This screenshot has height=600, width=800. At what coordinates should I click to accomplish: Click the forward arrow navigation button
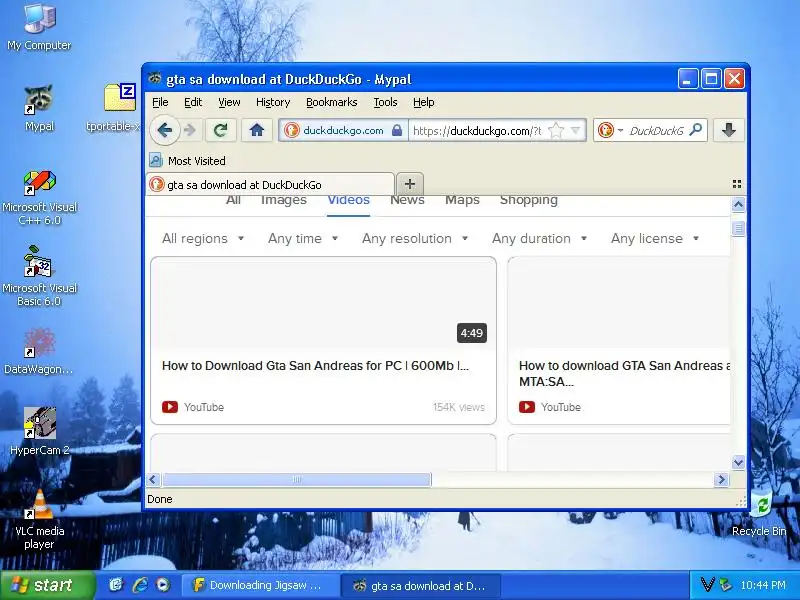190,131
